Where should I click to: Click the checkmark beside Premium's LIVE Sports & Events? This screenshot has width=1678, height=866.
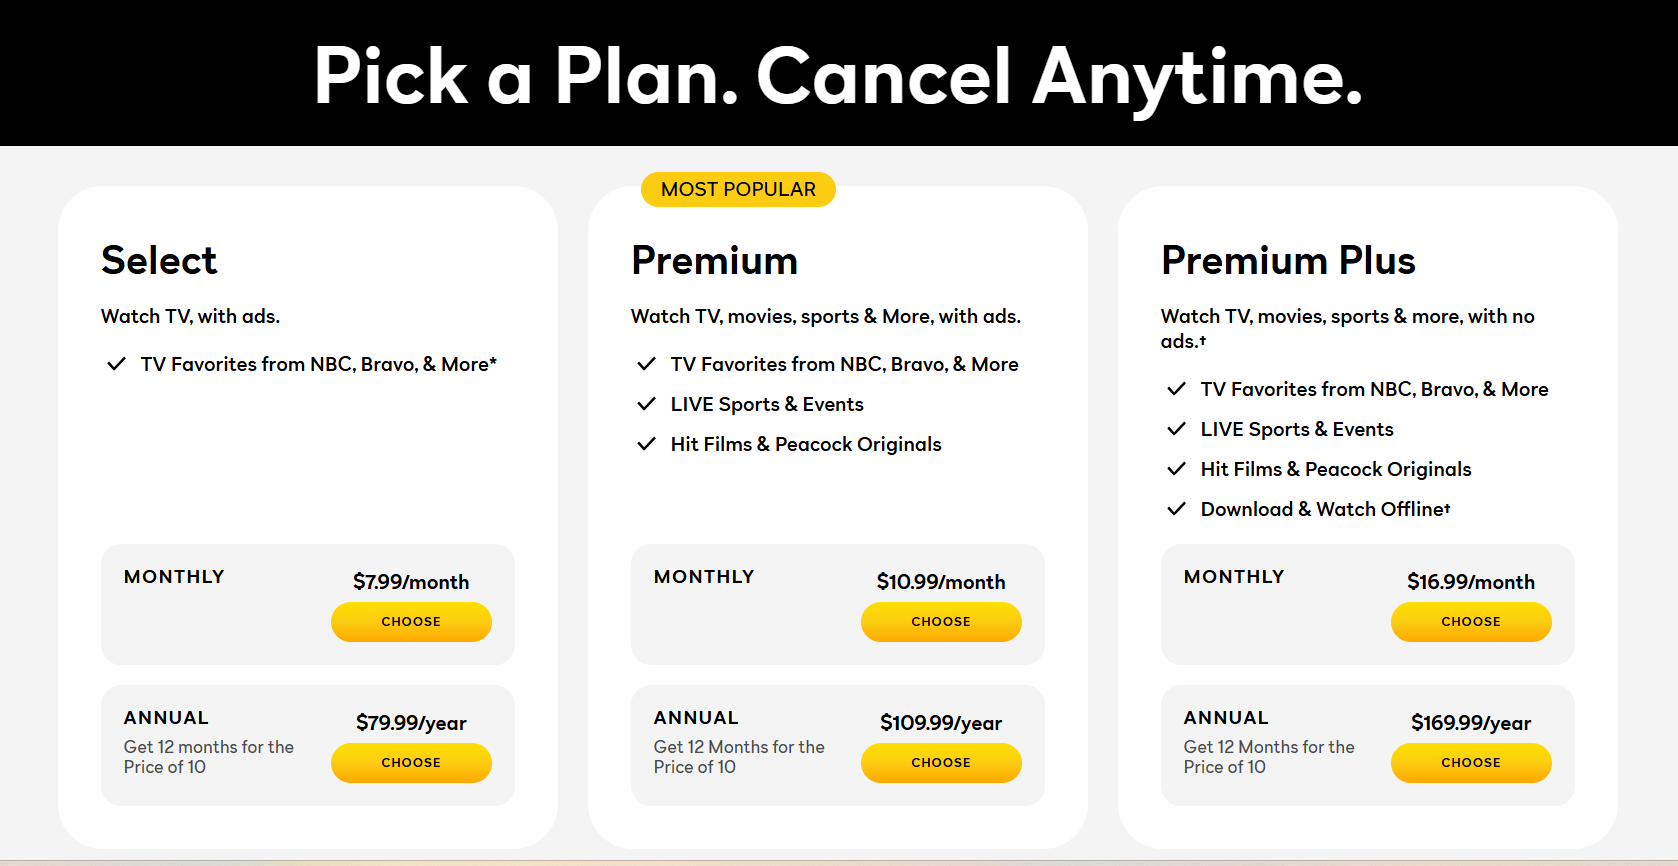pos(646,404)
